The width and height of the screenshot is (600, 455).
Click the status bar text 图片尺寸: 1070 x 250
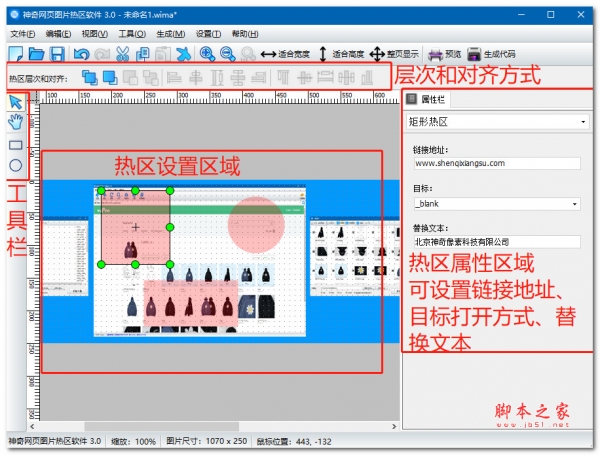point(207,441)
